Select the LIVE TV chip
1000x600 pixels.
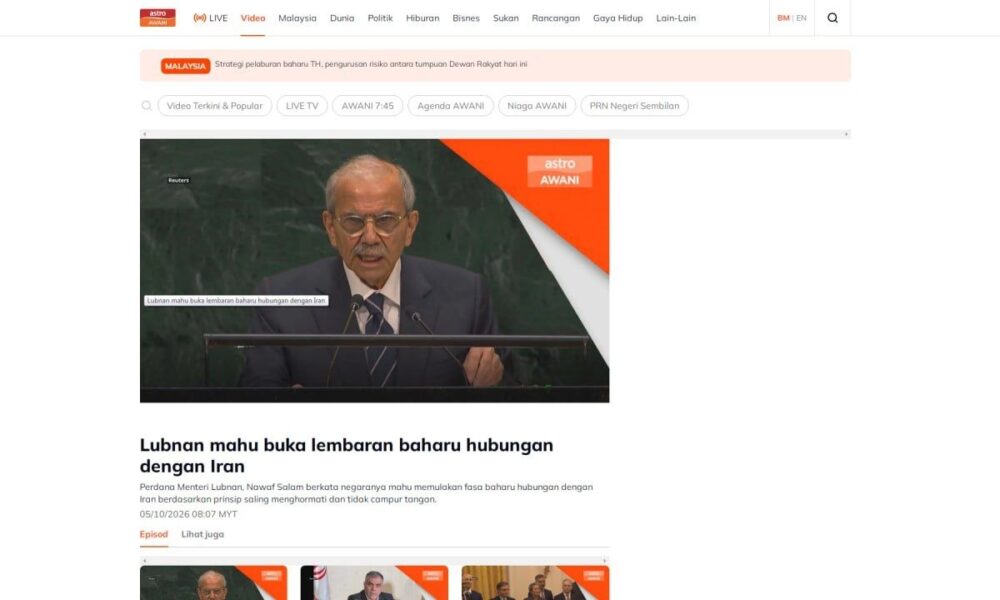tap(302, 106)
